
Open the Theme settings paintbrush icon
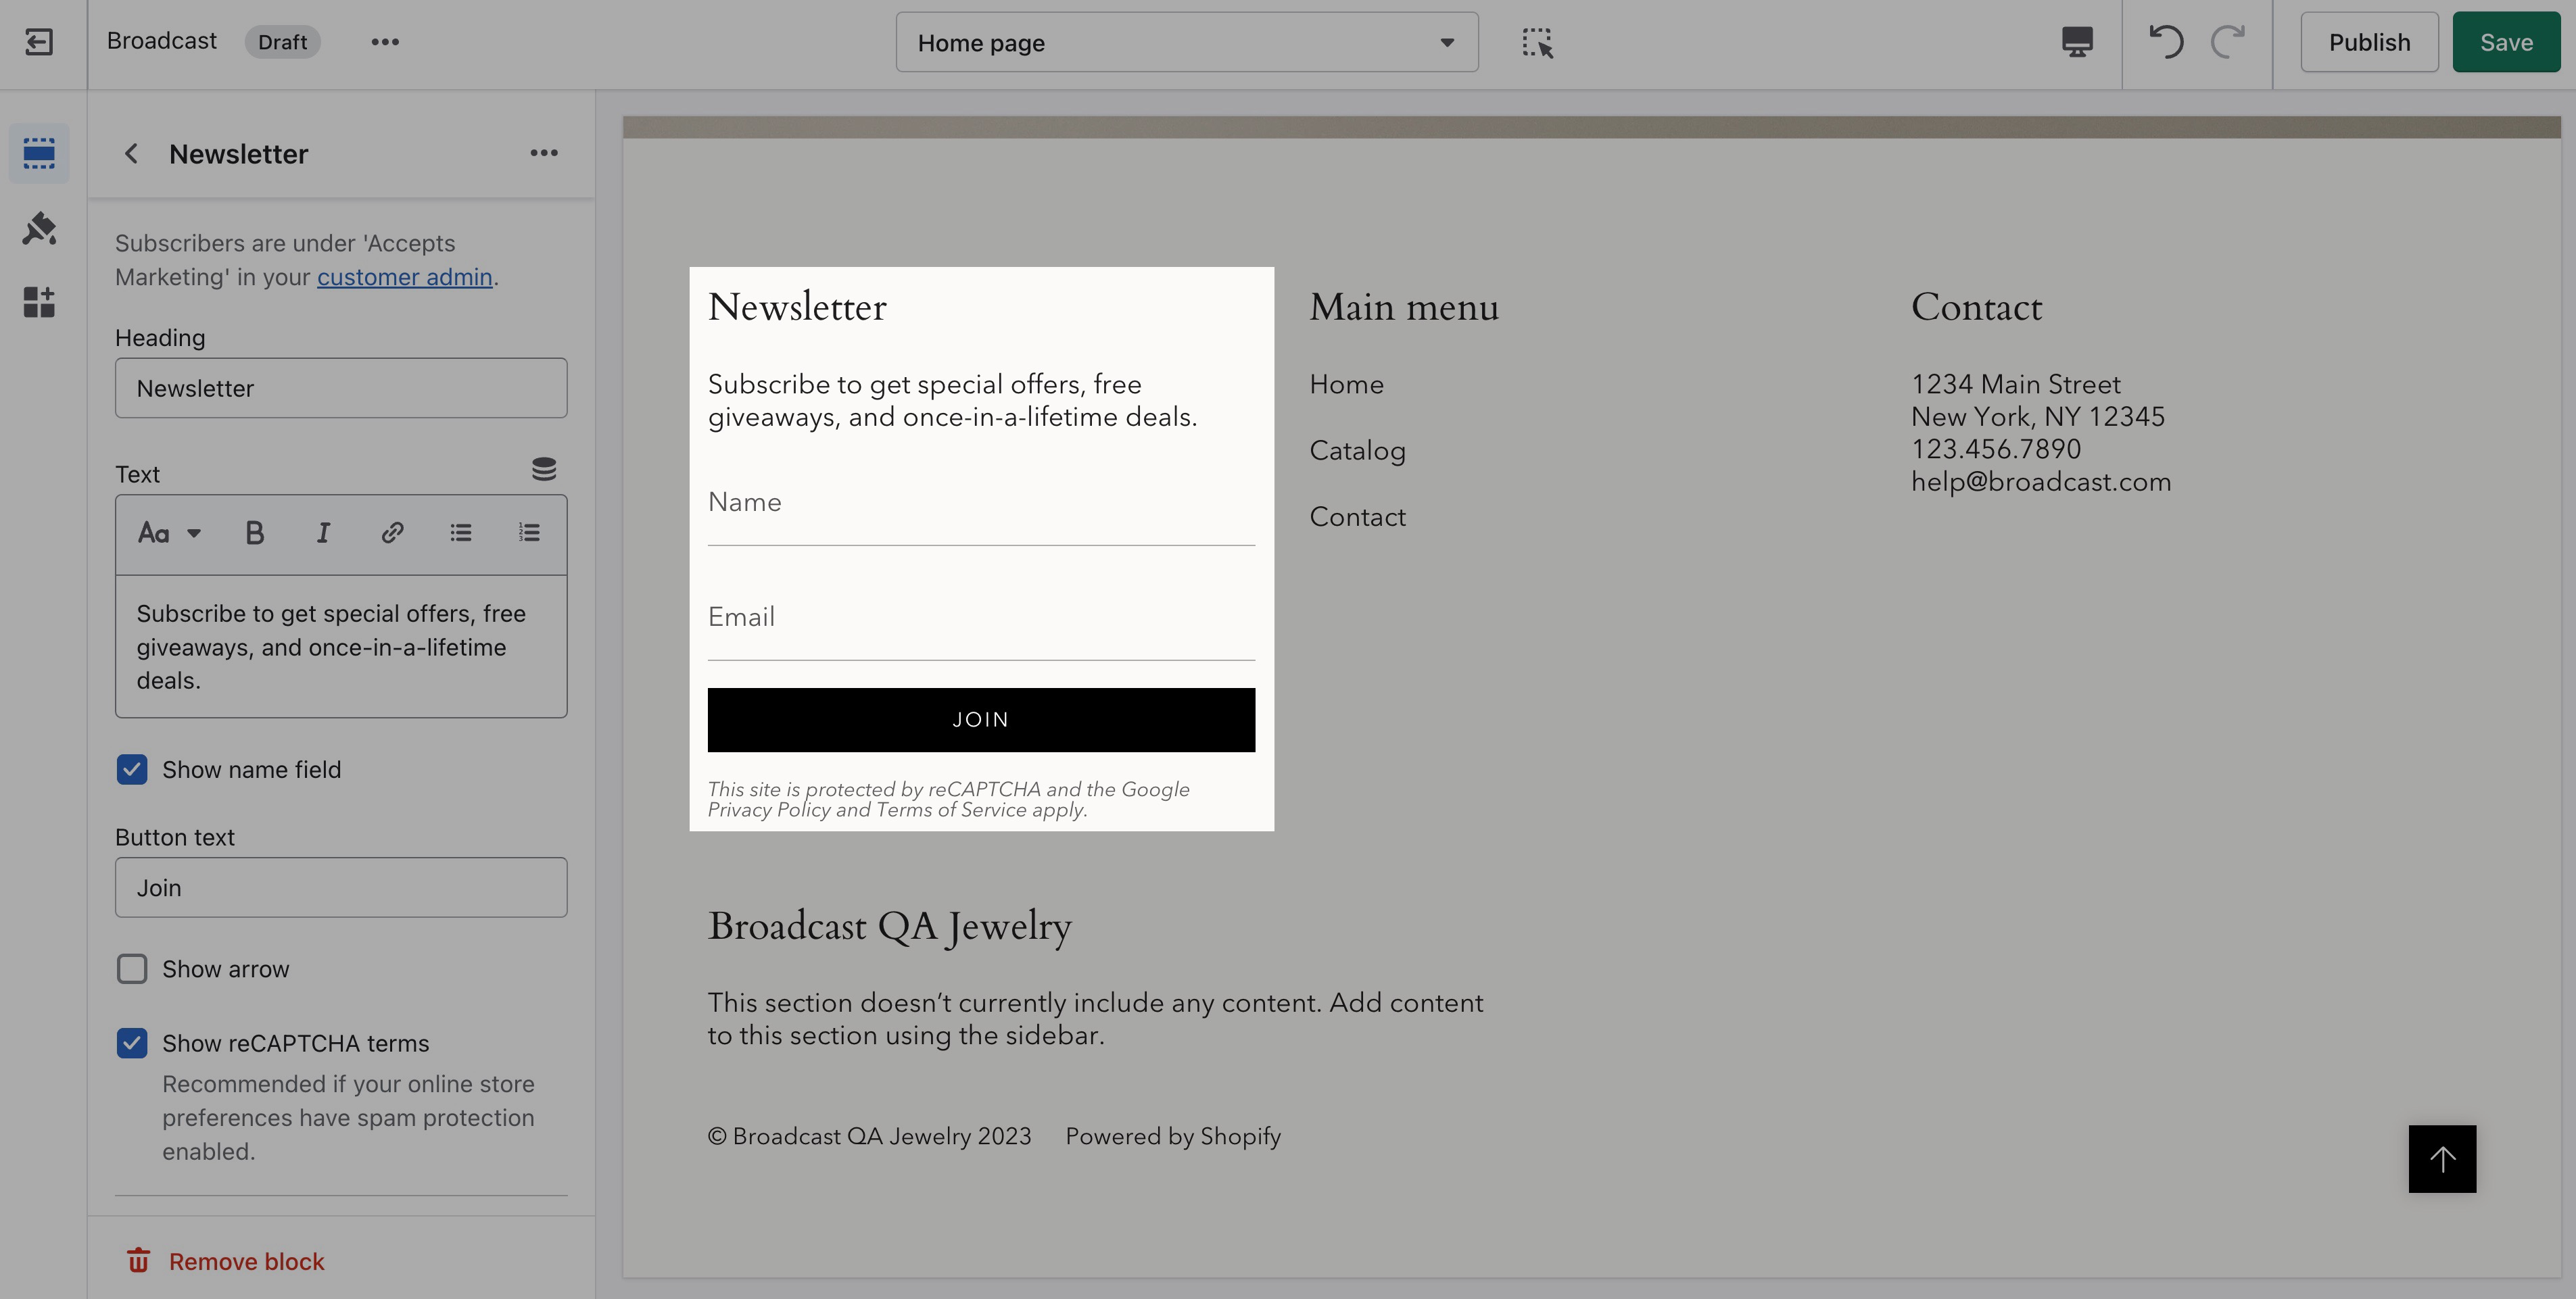click(39, 228)
